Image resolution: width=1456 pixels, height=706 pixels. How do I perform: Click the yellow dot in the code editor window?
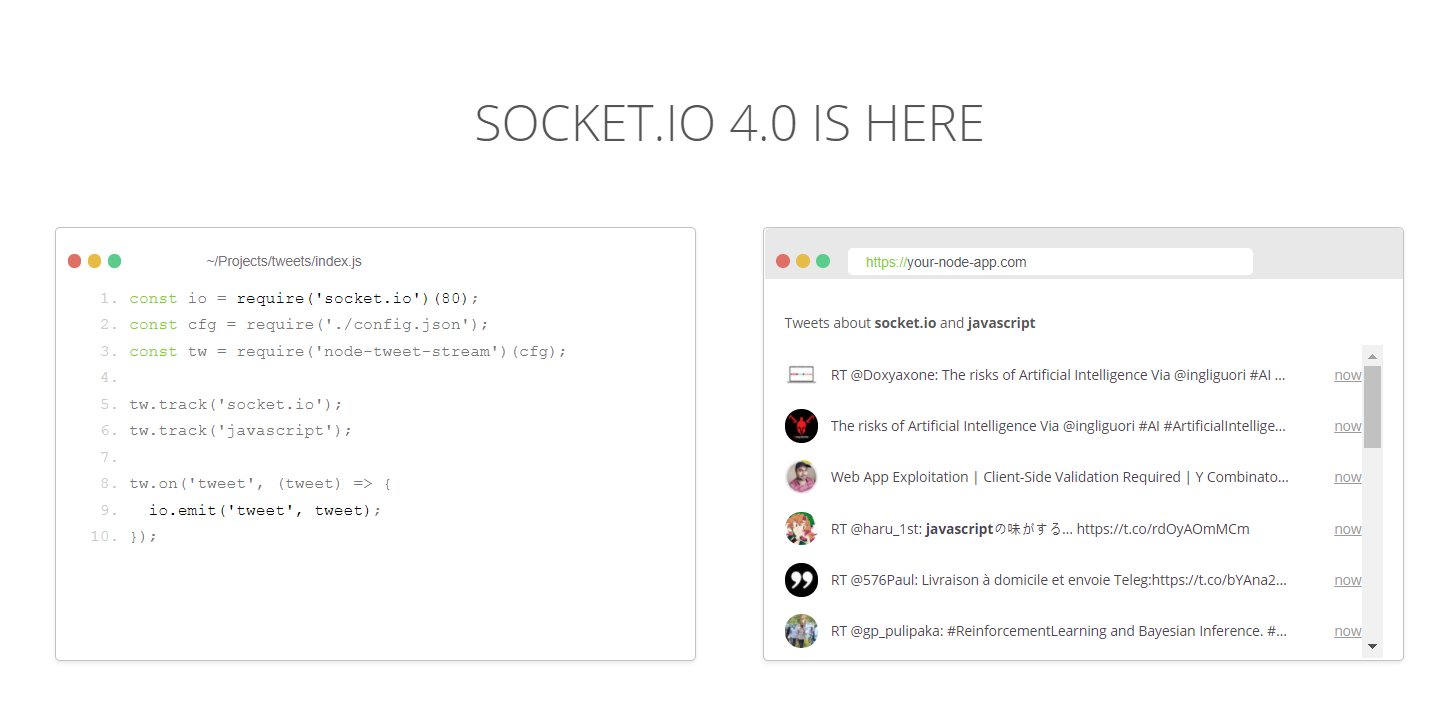tap(95, 261)
